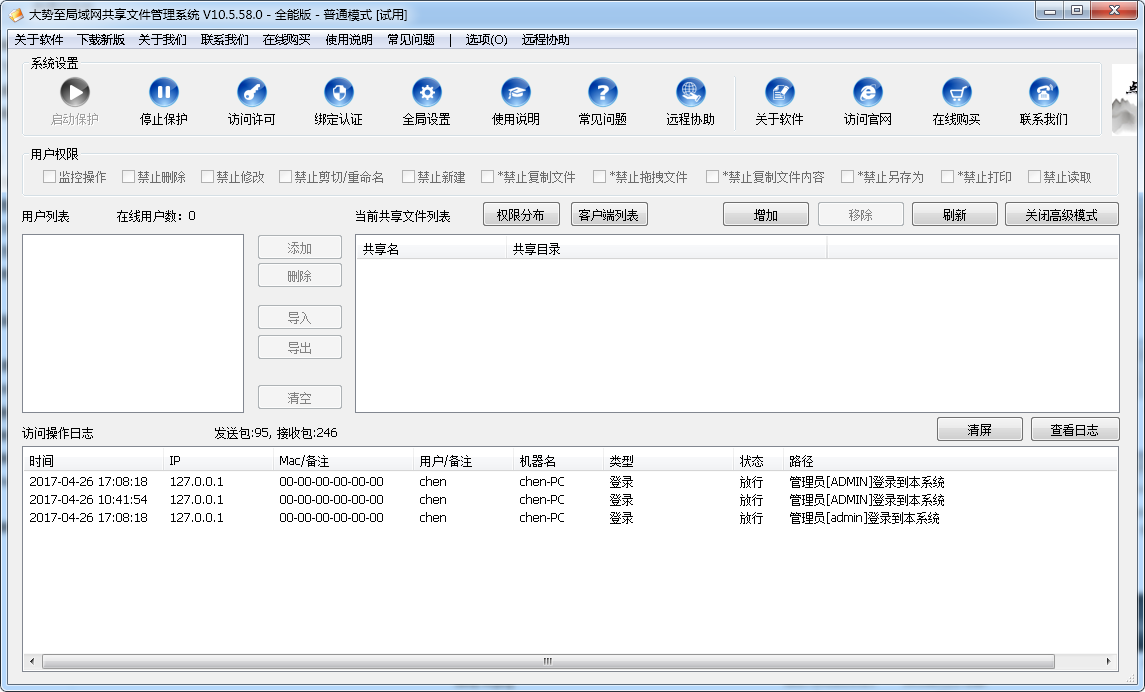Click the 绑定认证 shield icon
This screenshot has height=692, width=1145.
(x=339, y=93)
